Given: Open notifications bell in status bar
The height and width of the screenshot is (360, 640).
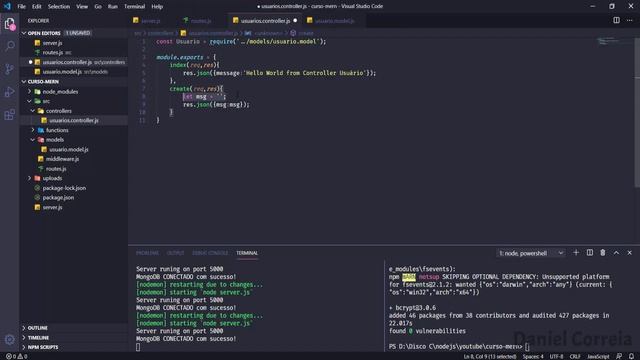Looking at the screenshot, I should (x=631, y=356).
